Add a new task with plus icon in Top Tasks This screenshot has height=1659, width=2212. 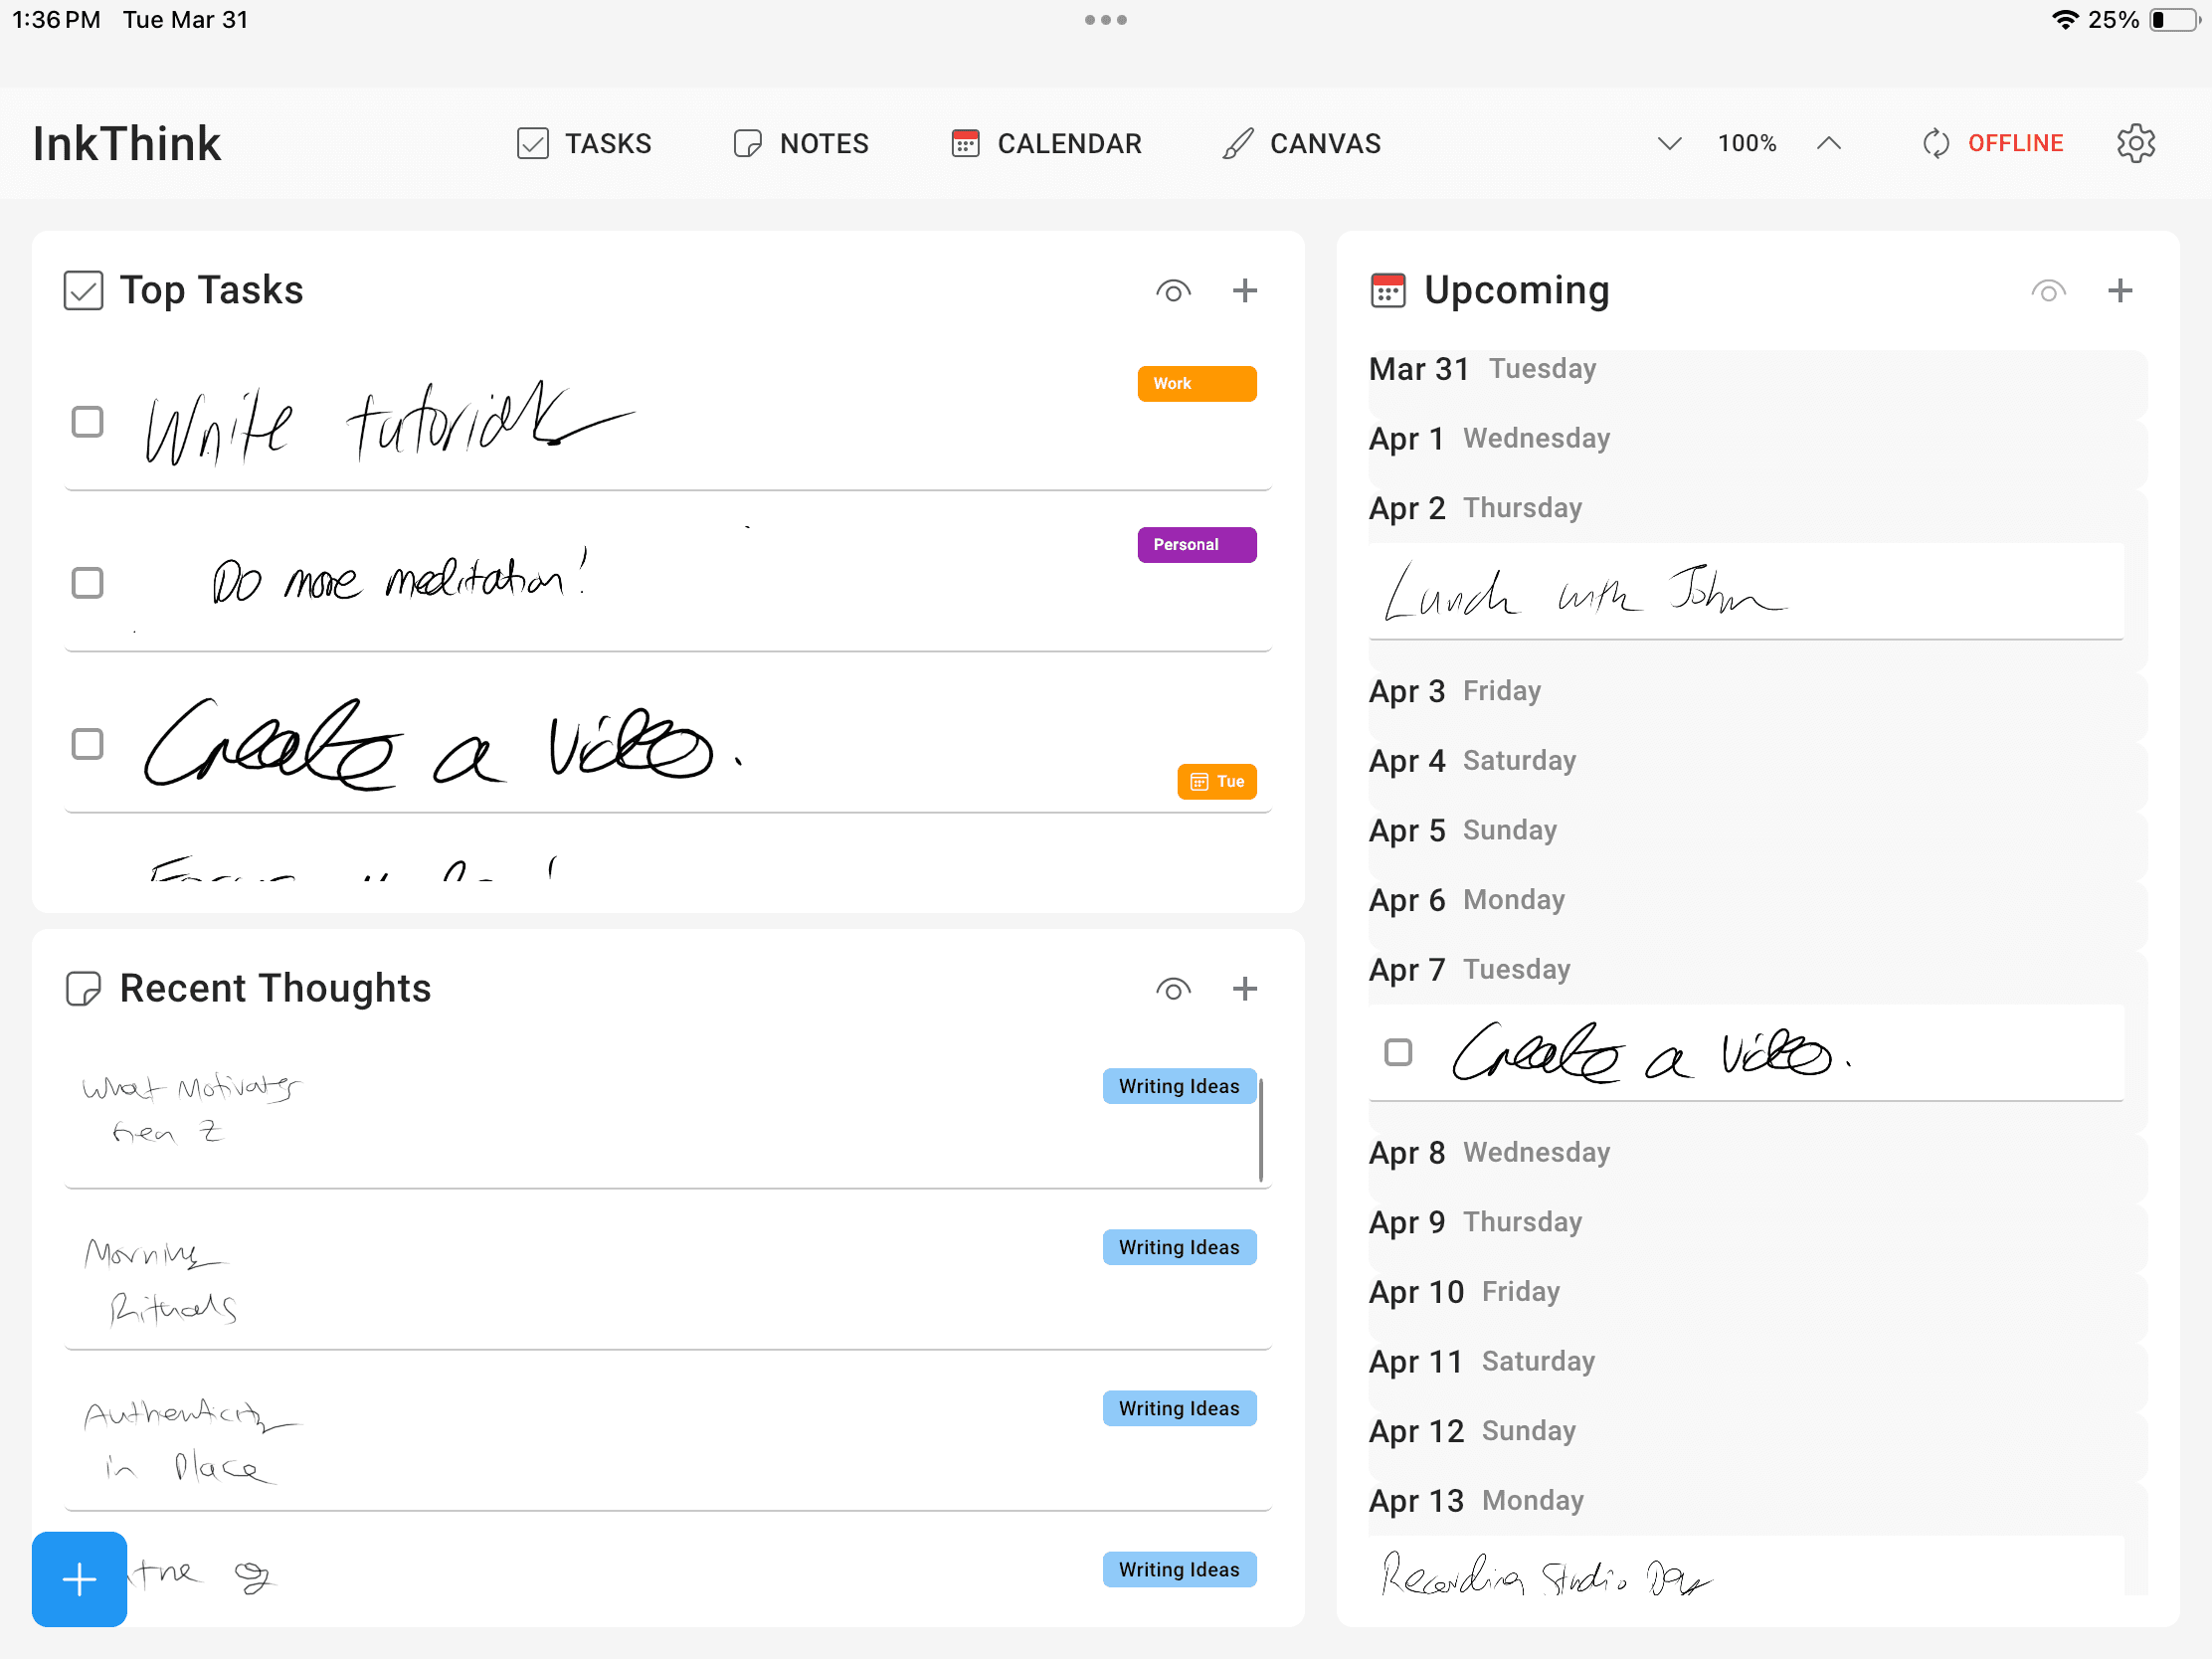[x=1244, y=291]
